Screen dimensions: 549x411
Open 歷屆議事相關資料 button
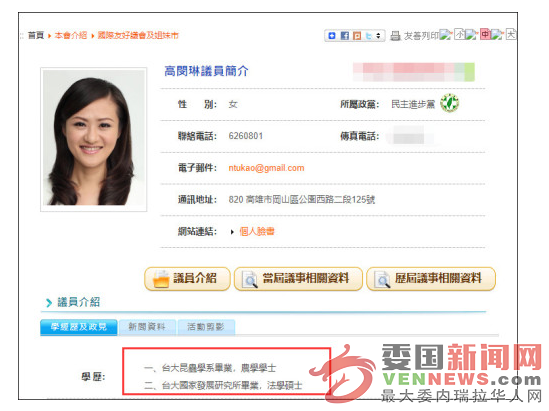click(431, 279)
